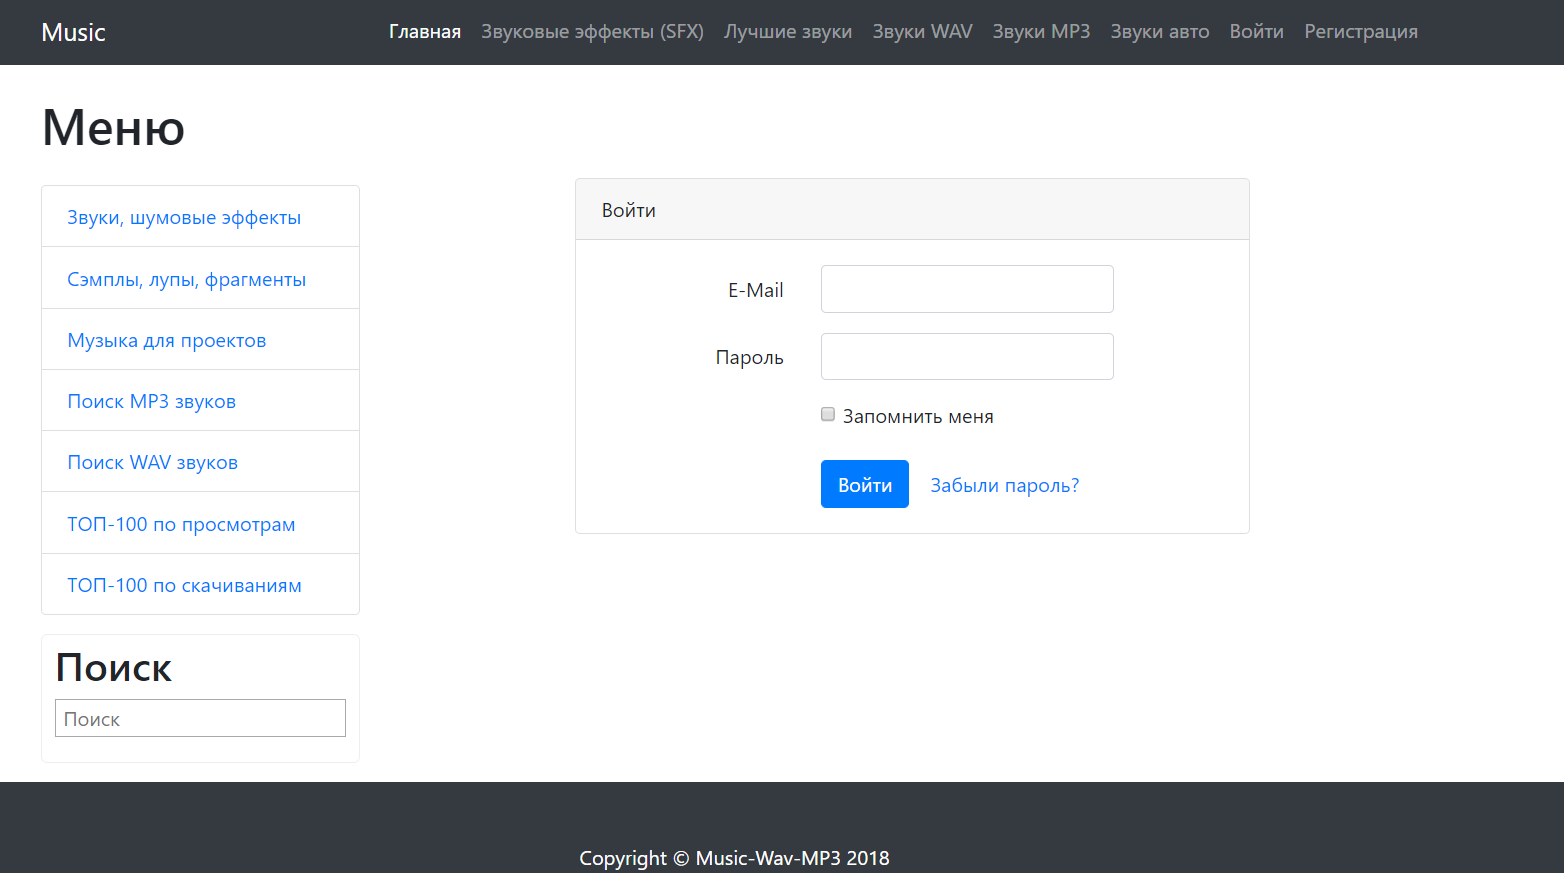The height and width of the screenshot is (873, 1564).
Task: View ТОП-100 по просмотрам
Action: (x=181, y=525)
